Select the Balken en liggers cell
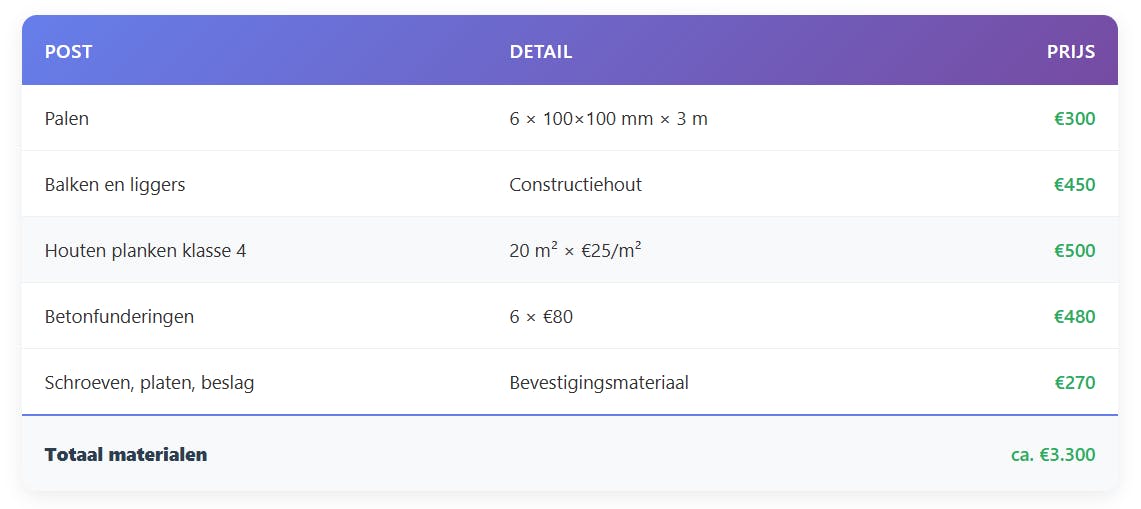The height and width of the screenshot is (509, 1141). [115, 185]
